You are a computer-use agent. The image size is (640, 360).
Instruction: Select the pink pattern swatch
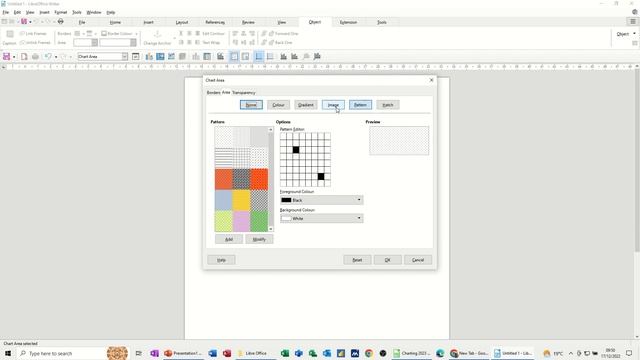[241, 221]
